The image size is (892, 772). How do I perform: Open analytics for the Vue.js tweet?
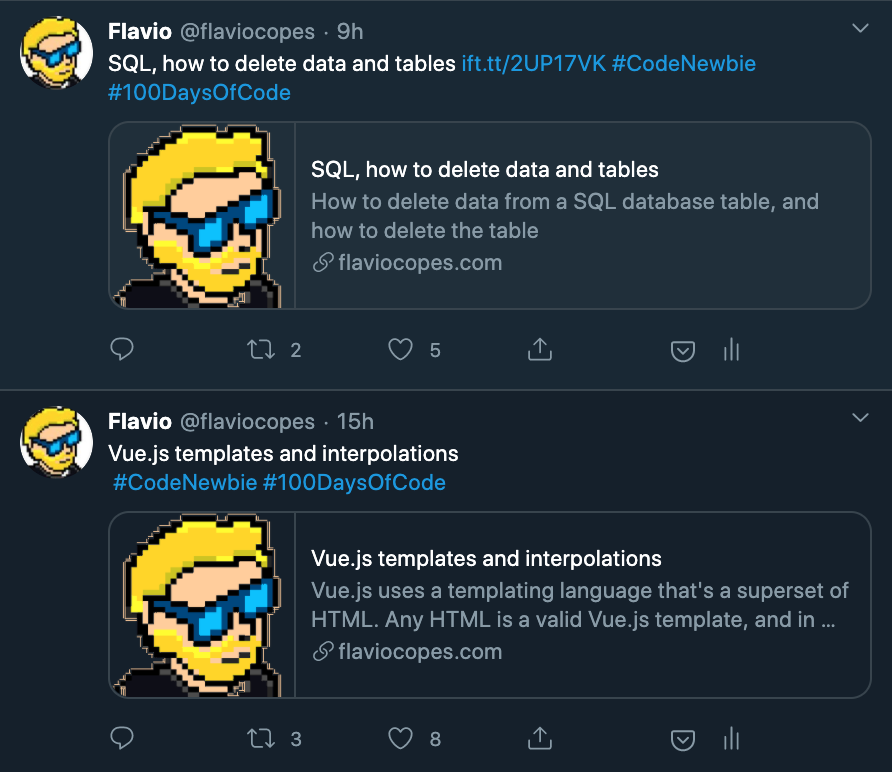click(x=731, y=738)
